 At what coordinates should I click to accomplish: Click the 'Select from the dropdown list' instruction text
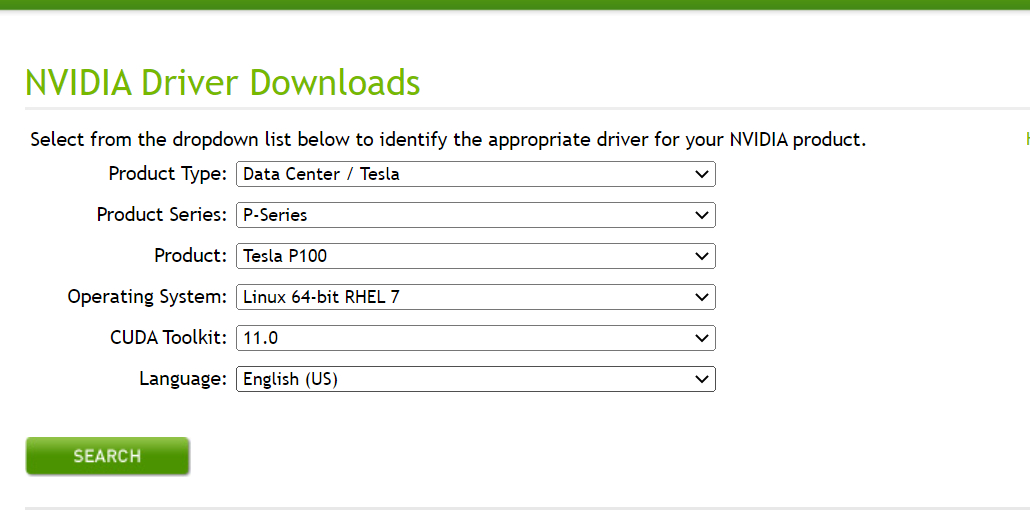(x=448, y=140)
